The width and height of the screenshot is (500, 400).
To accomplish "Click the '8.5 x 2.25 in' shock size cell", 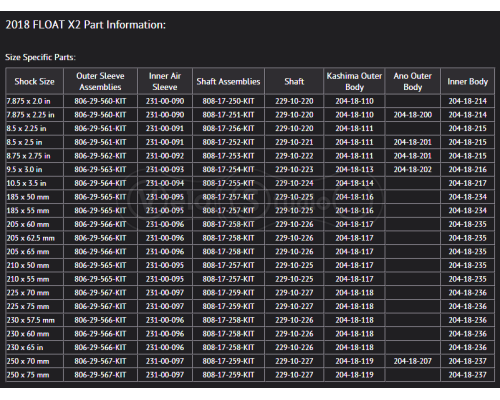I will [x=34, y=128].
